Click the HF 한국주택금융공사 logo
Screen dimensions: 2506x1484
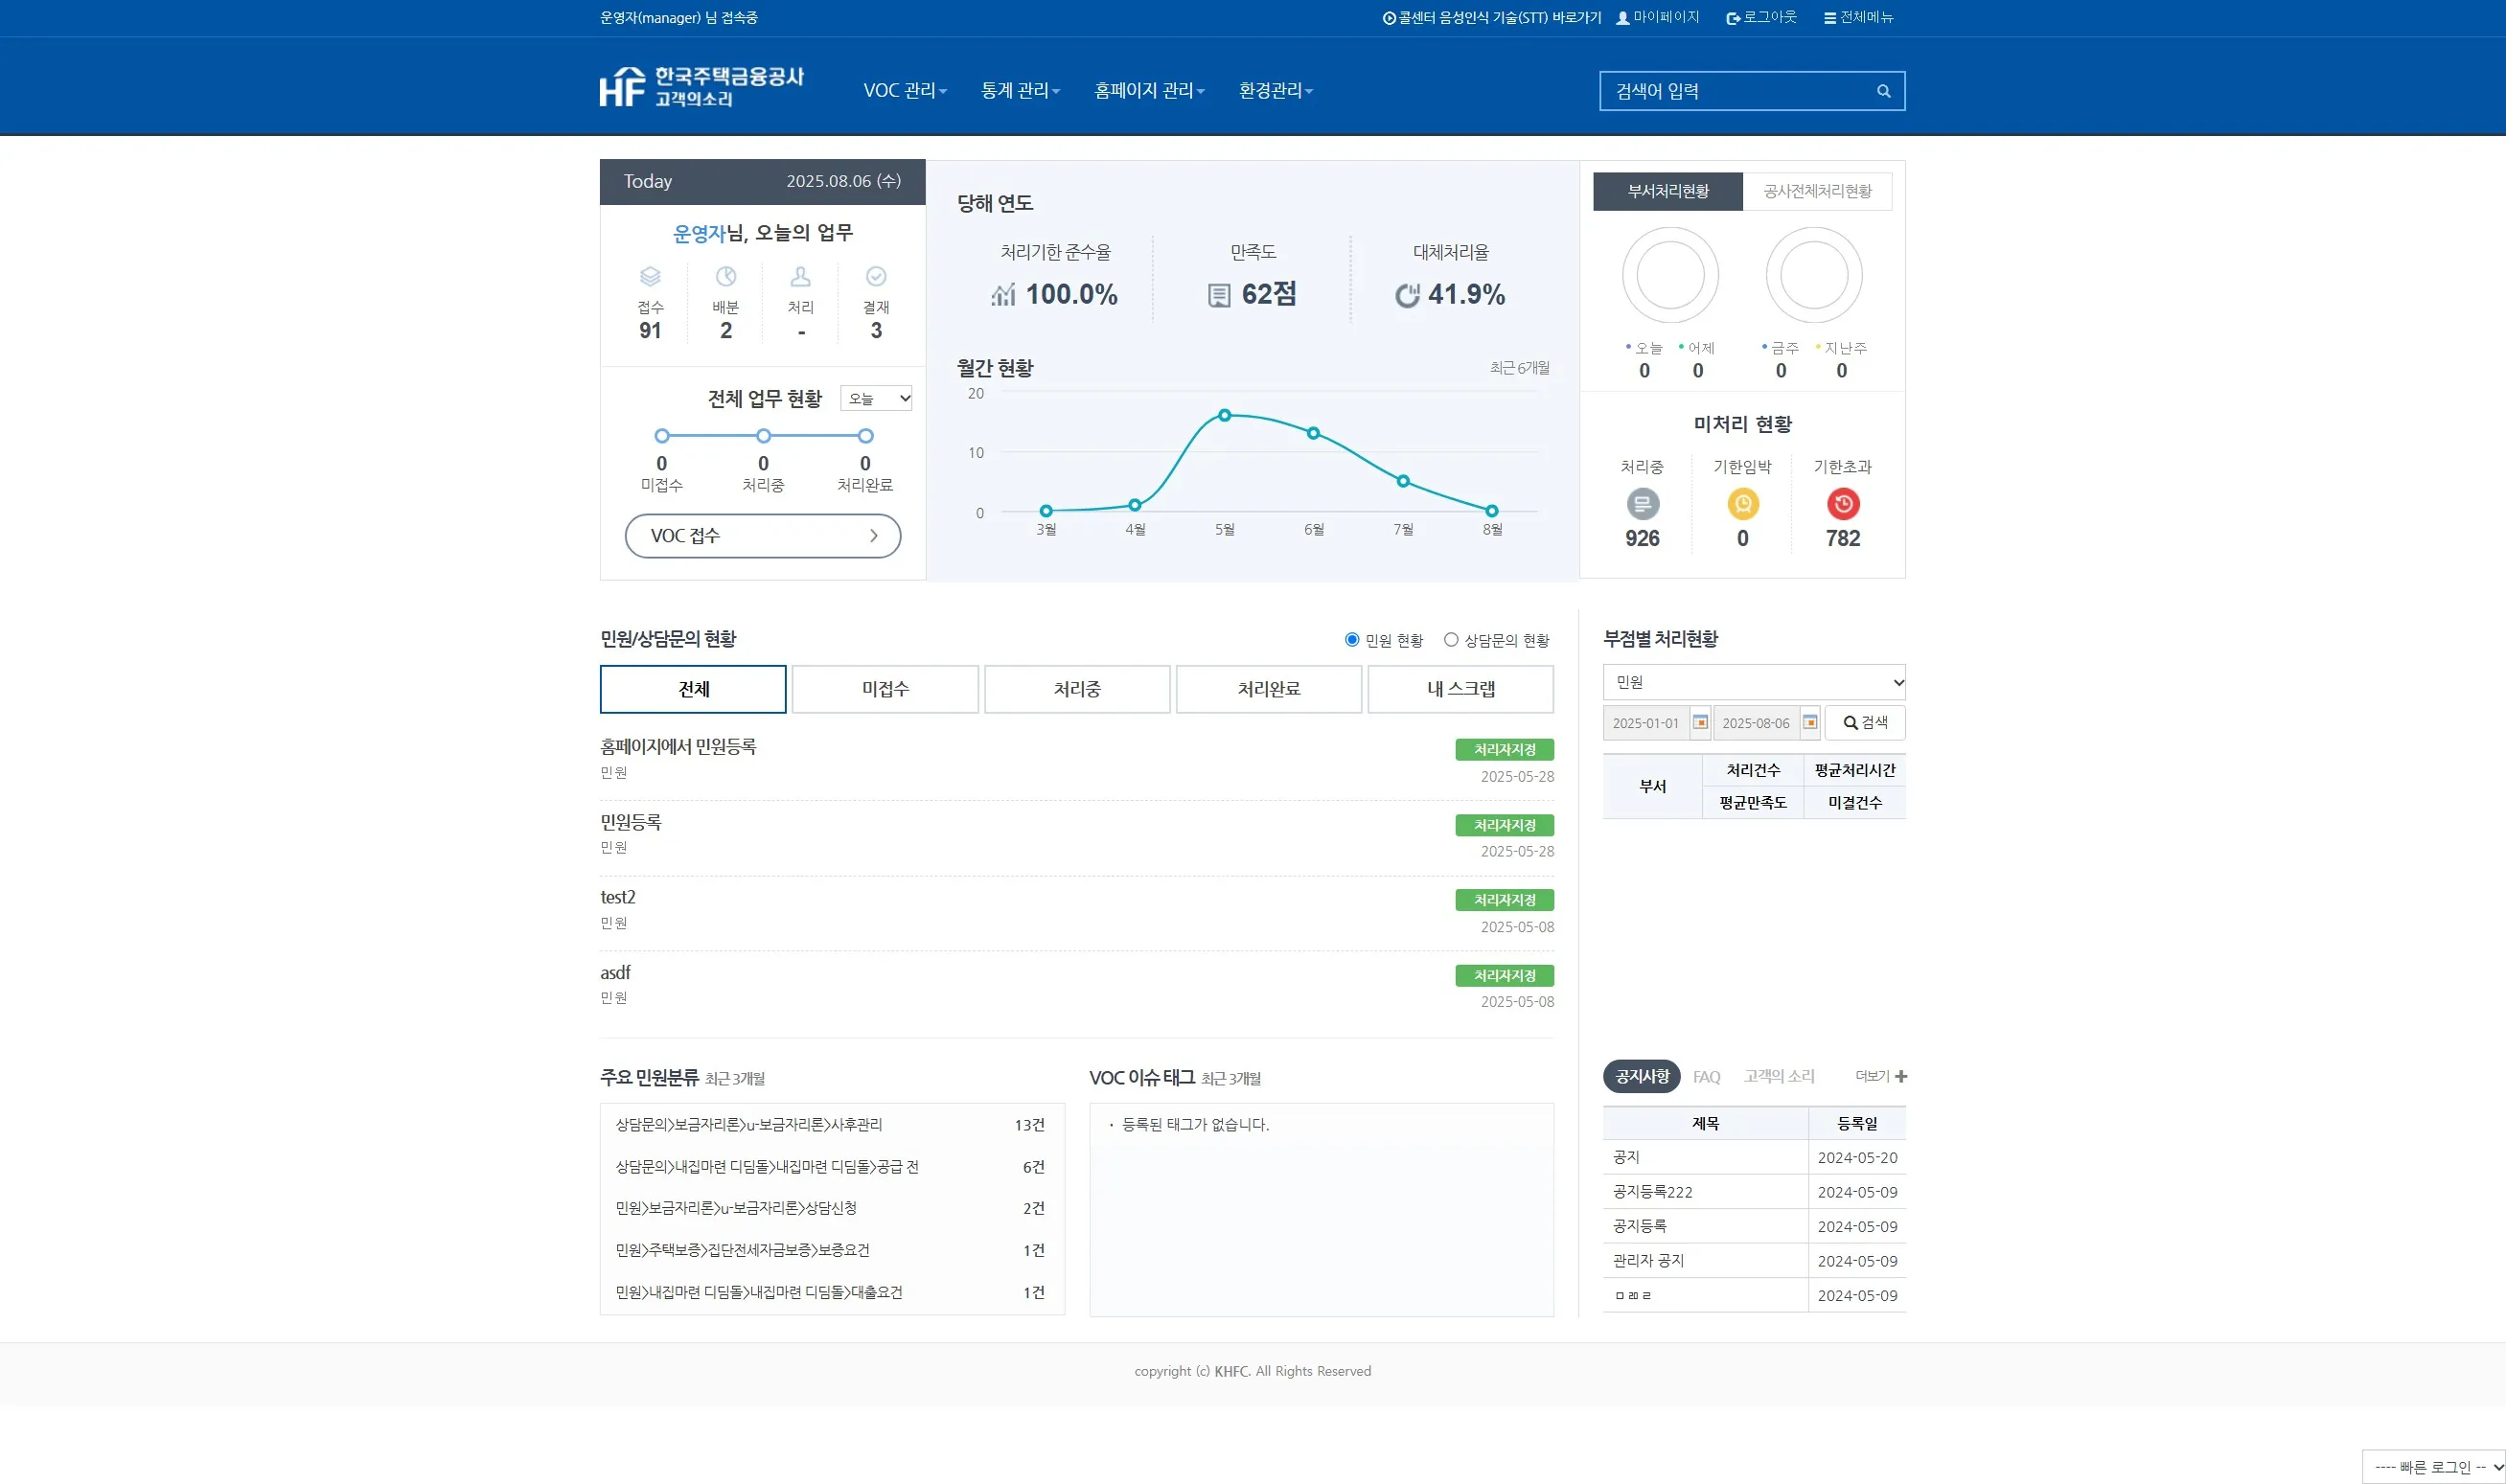tap(702, 87)
